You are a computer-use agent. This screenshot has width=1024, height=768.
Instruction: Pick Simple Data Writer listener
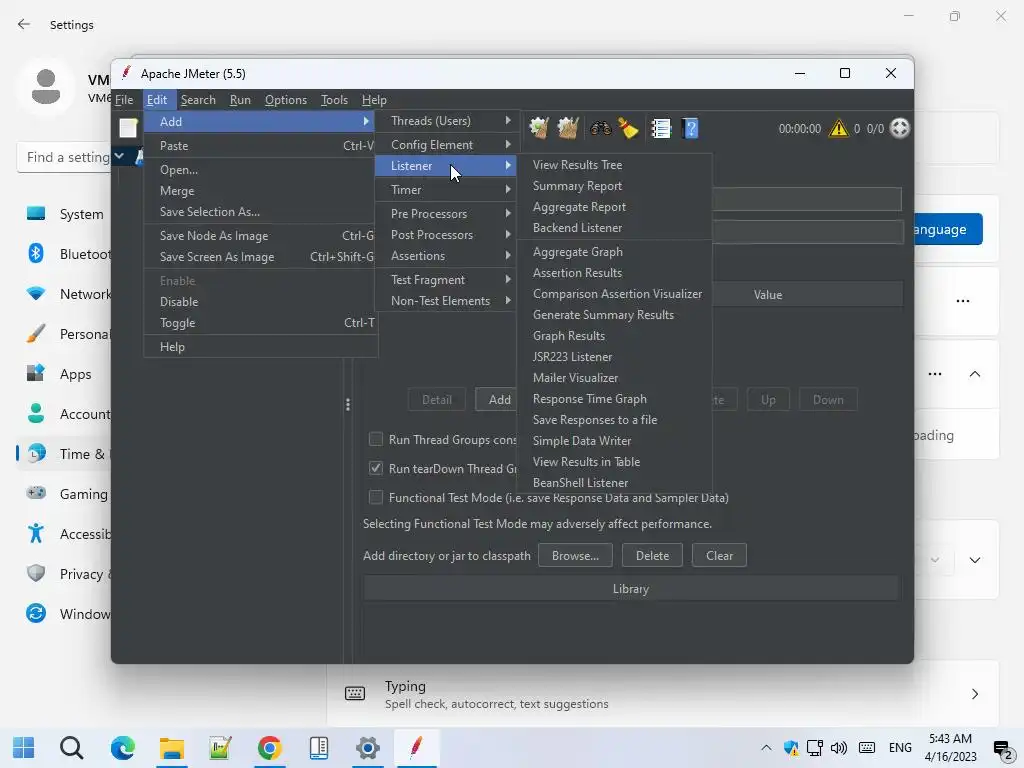tap(614, 440)
